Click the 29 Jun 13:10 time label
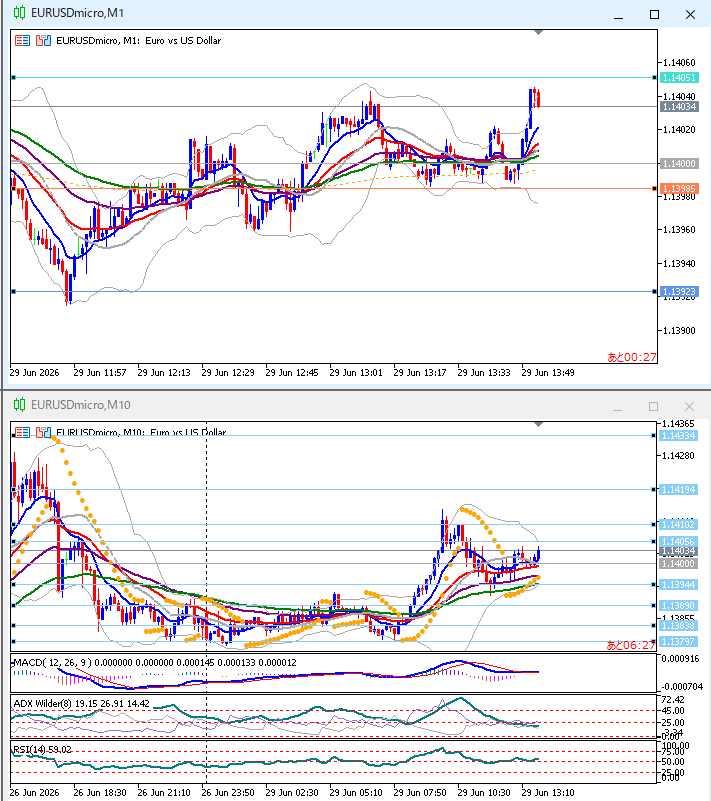Screen dimensions: 711x801 tap(548, 793)
